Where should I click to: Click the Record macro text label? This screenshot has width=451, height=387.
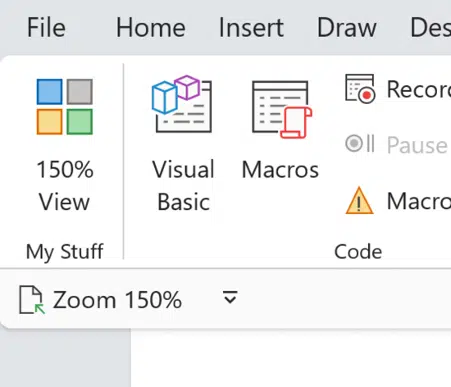point(419,89)
